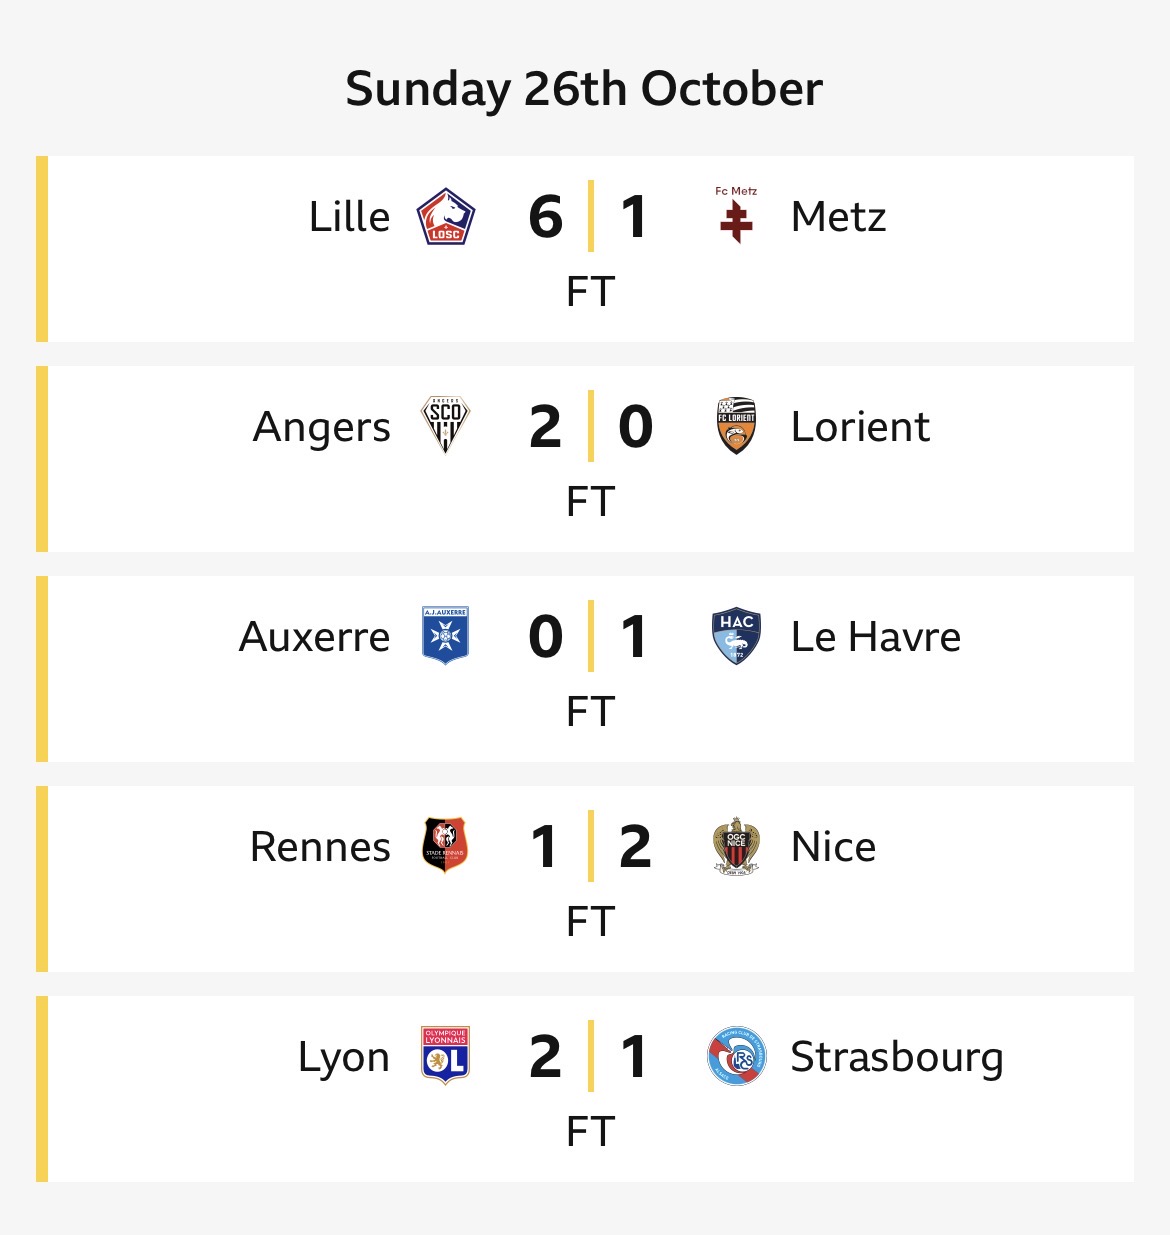1170x1235 pixels.
Task: Click the AJ Auxerre club crest
Action: coord(445,636)
